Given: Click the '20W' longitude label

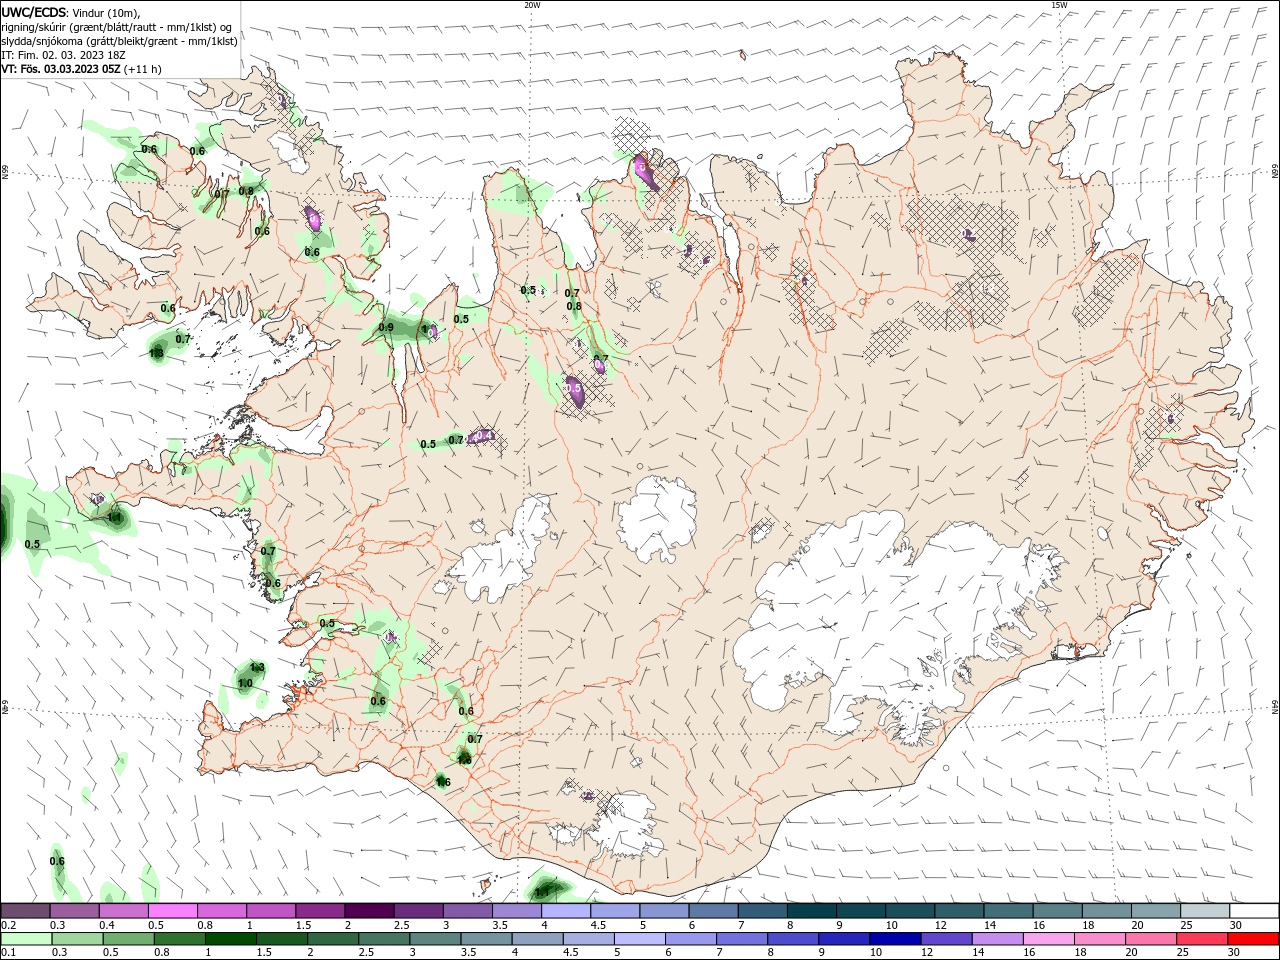Looking at the screenshot, I should [532, 5].
